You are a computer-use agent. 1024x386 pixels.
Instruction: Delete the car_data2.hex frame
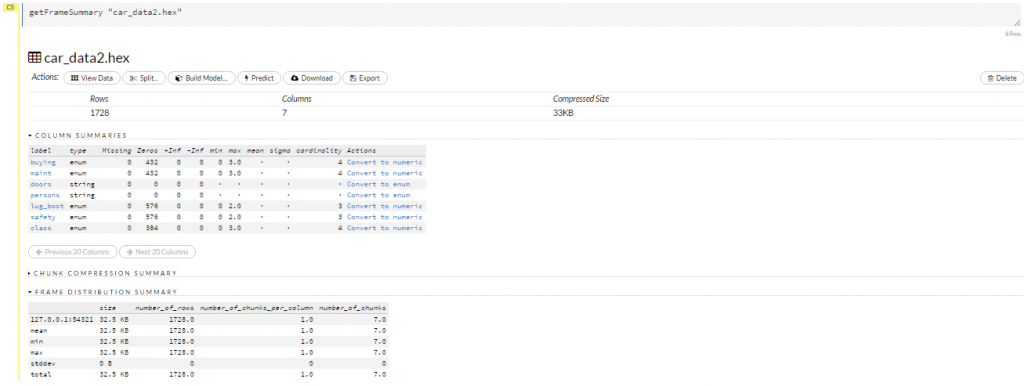[1001, 78]
